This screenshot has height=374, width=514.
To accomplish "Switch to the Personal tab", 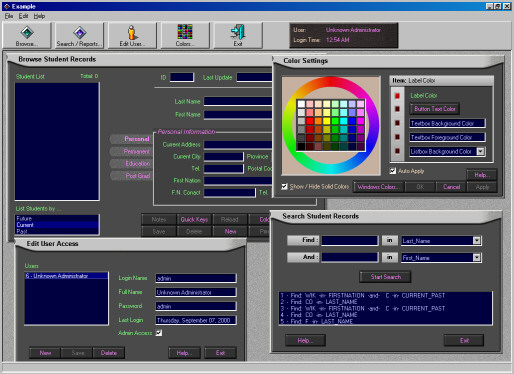I will (x=132, y=139).
